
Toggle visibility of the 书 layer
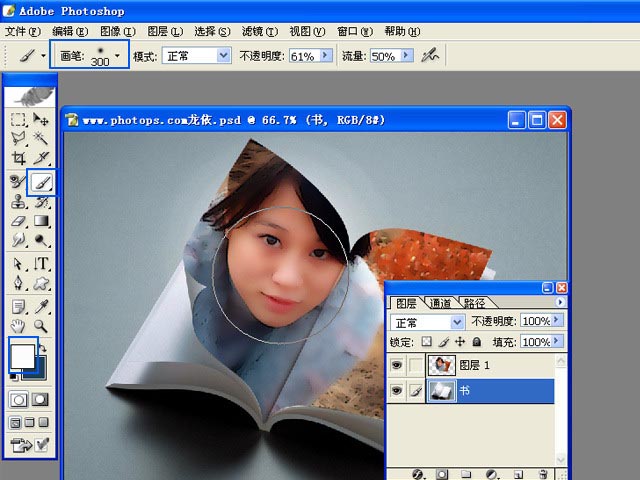point(396,392)
